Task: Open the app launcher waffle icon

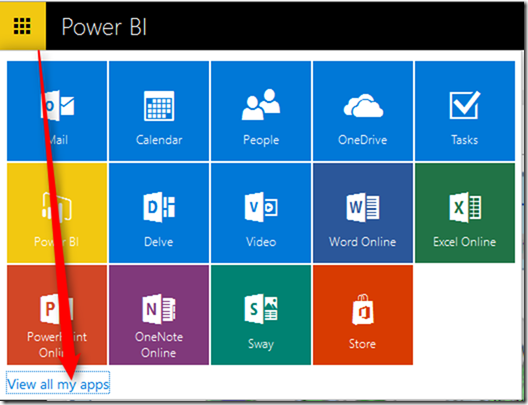Action: (x=22, y=26)
